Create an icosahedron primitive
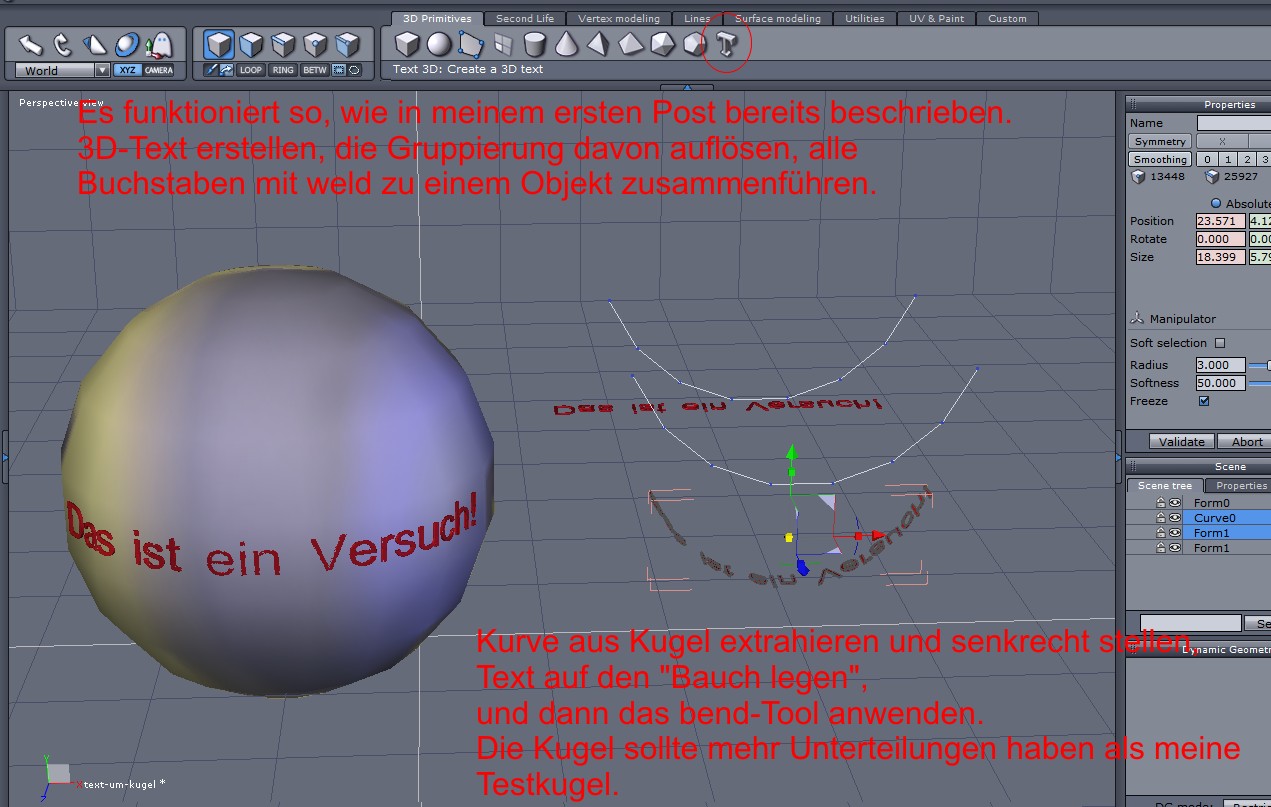Image resolution: width=1271 pixels, height=807 pixels. pos(662,44)
